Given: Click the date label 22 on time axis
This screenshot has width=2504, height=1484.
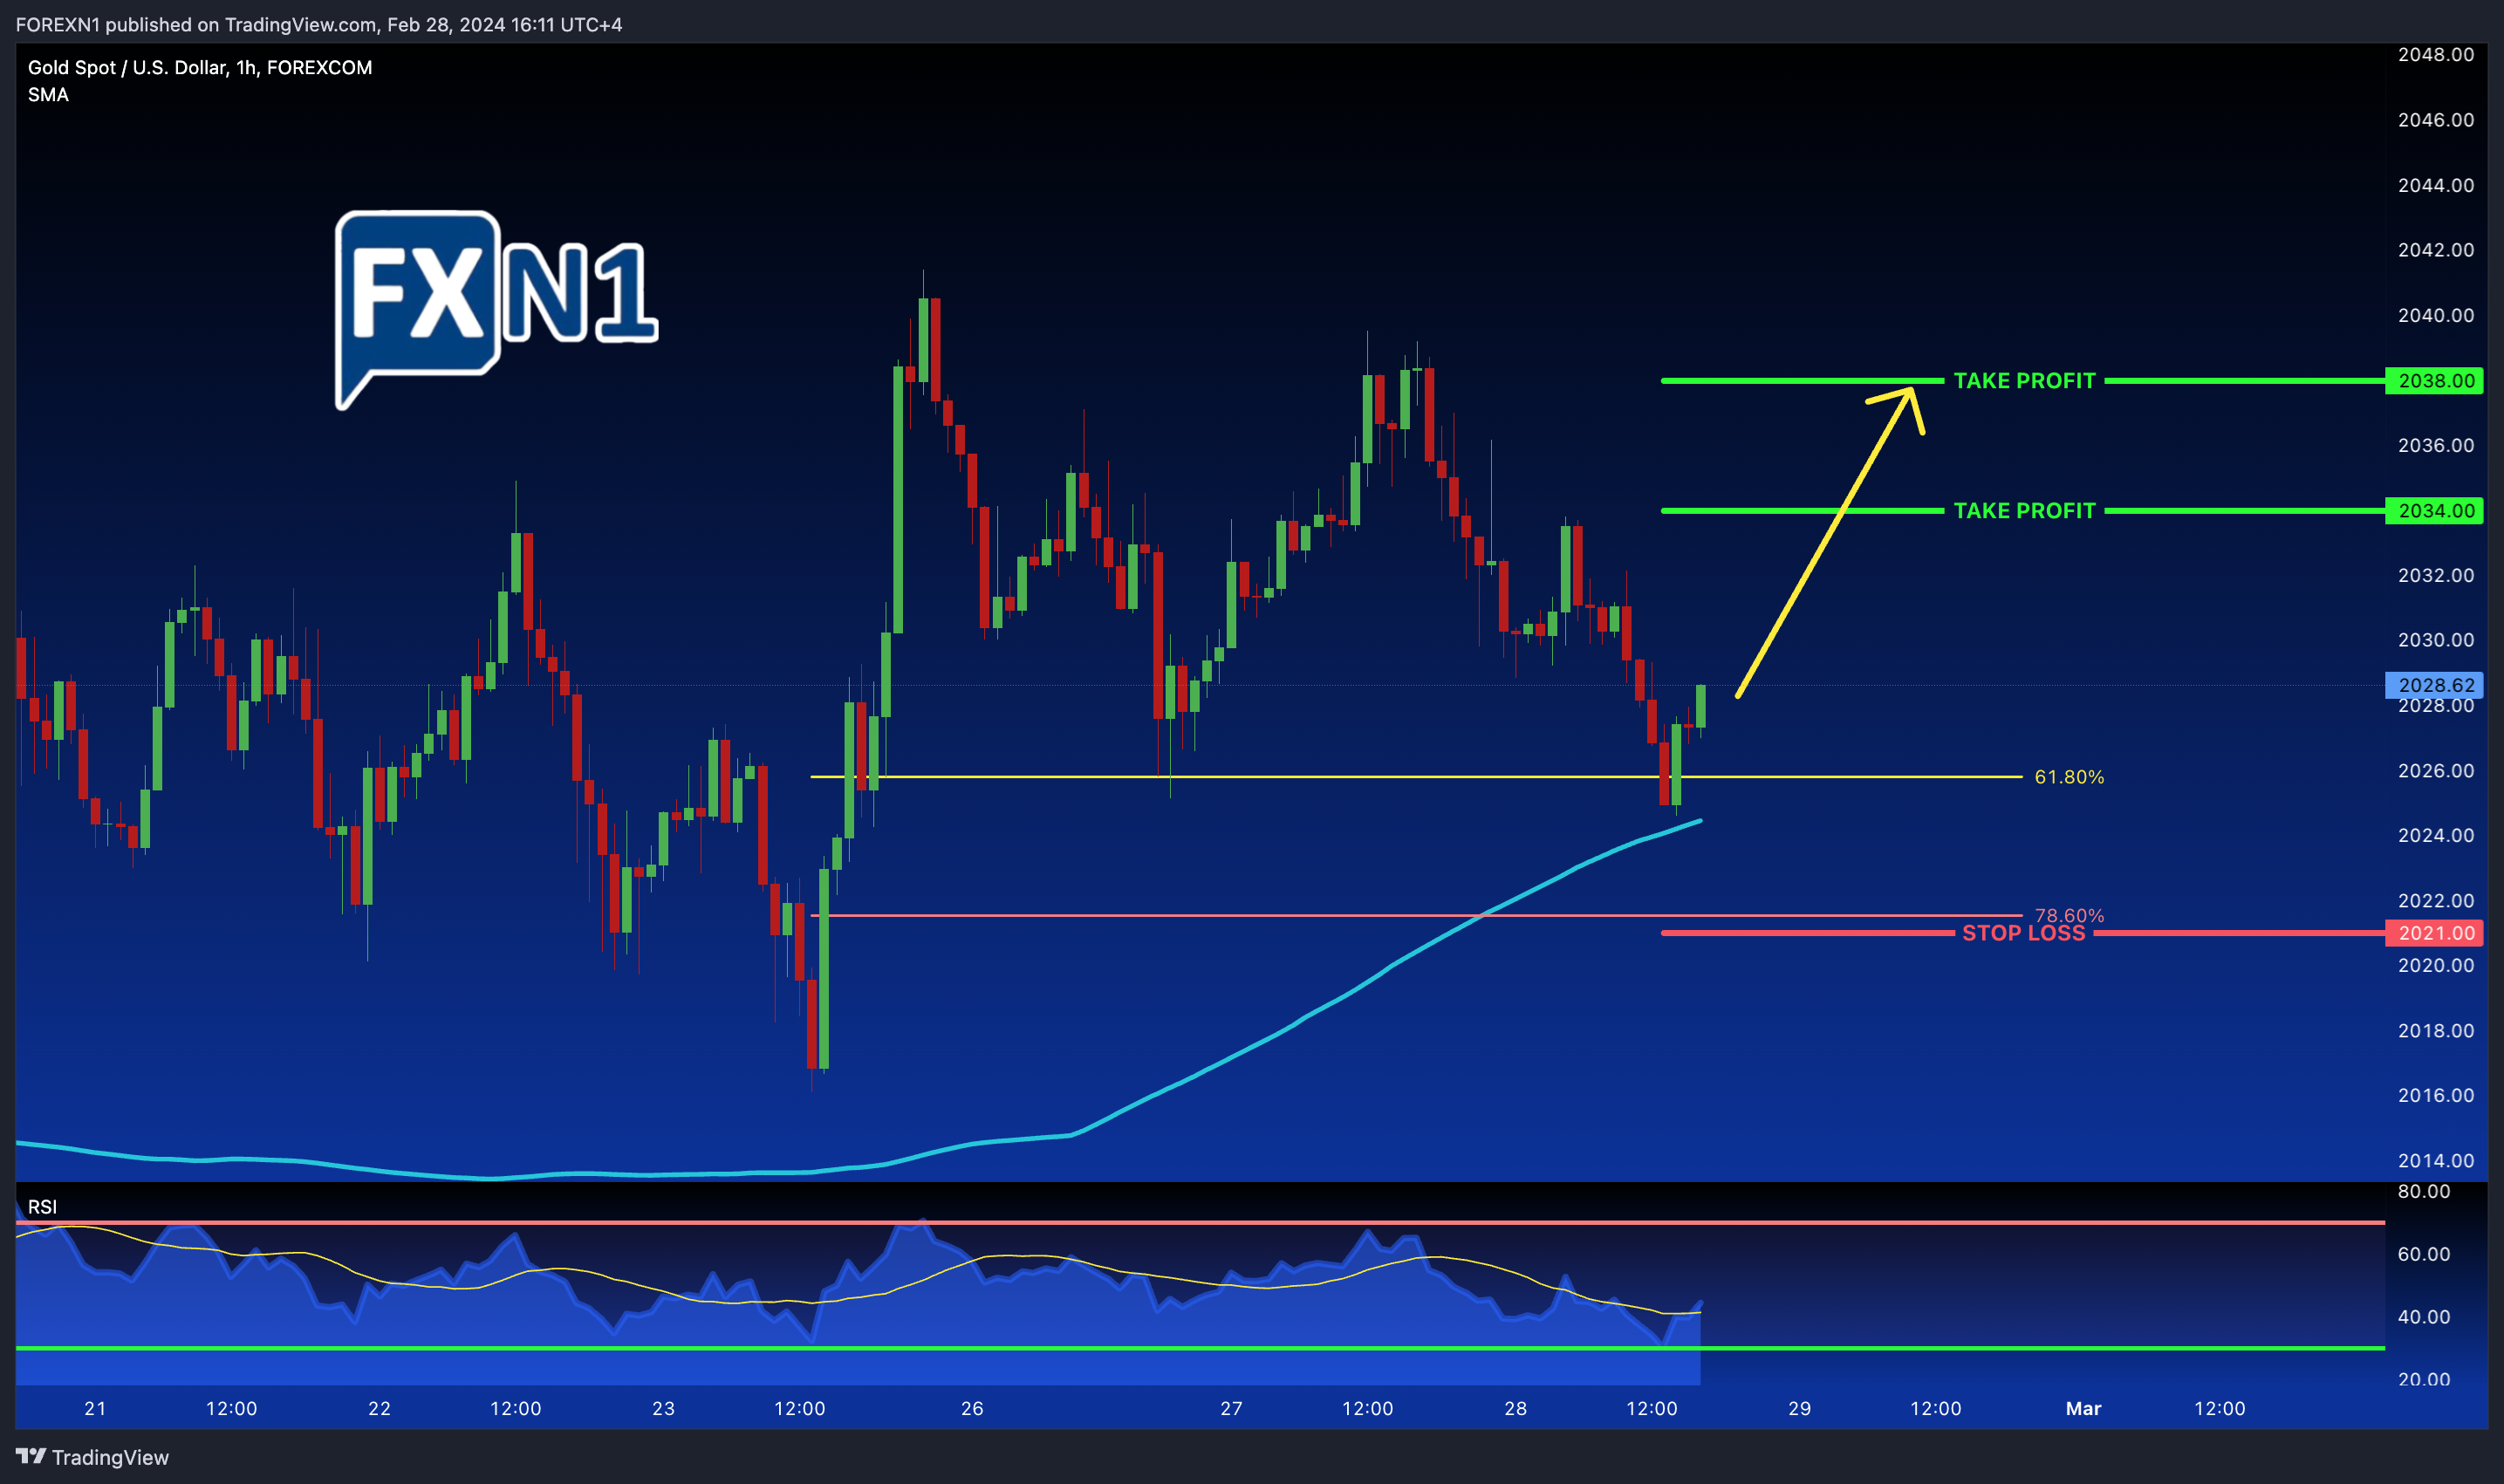Looking at the screenshot, I should click(x=380, y=1408).
